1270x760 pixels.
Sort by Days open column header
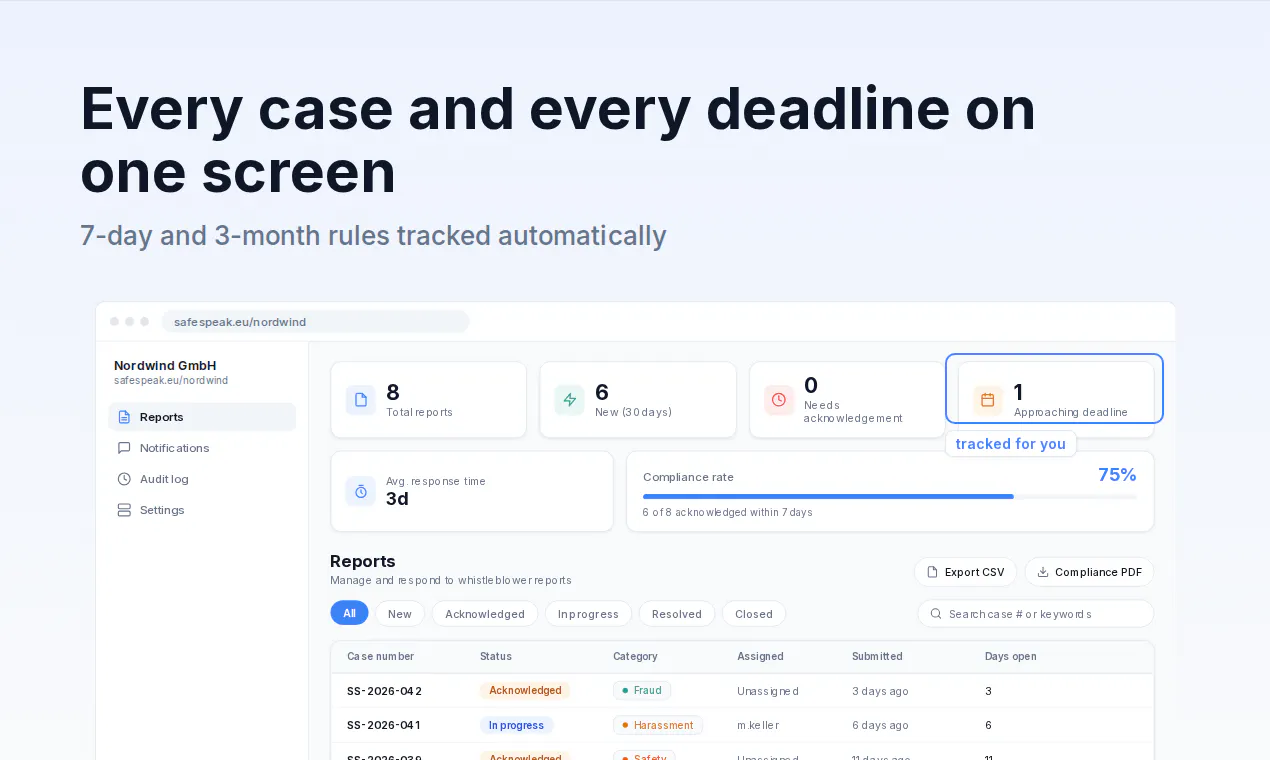[x=1011, y=657]
